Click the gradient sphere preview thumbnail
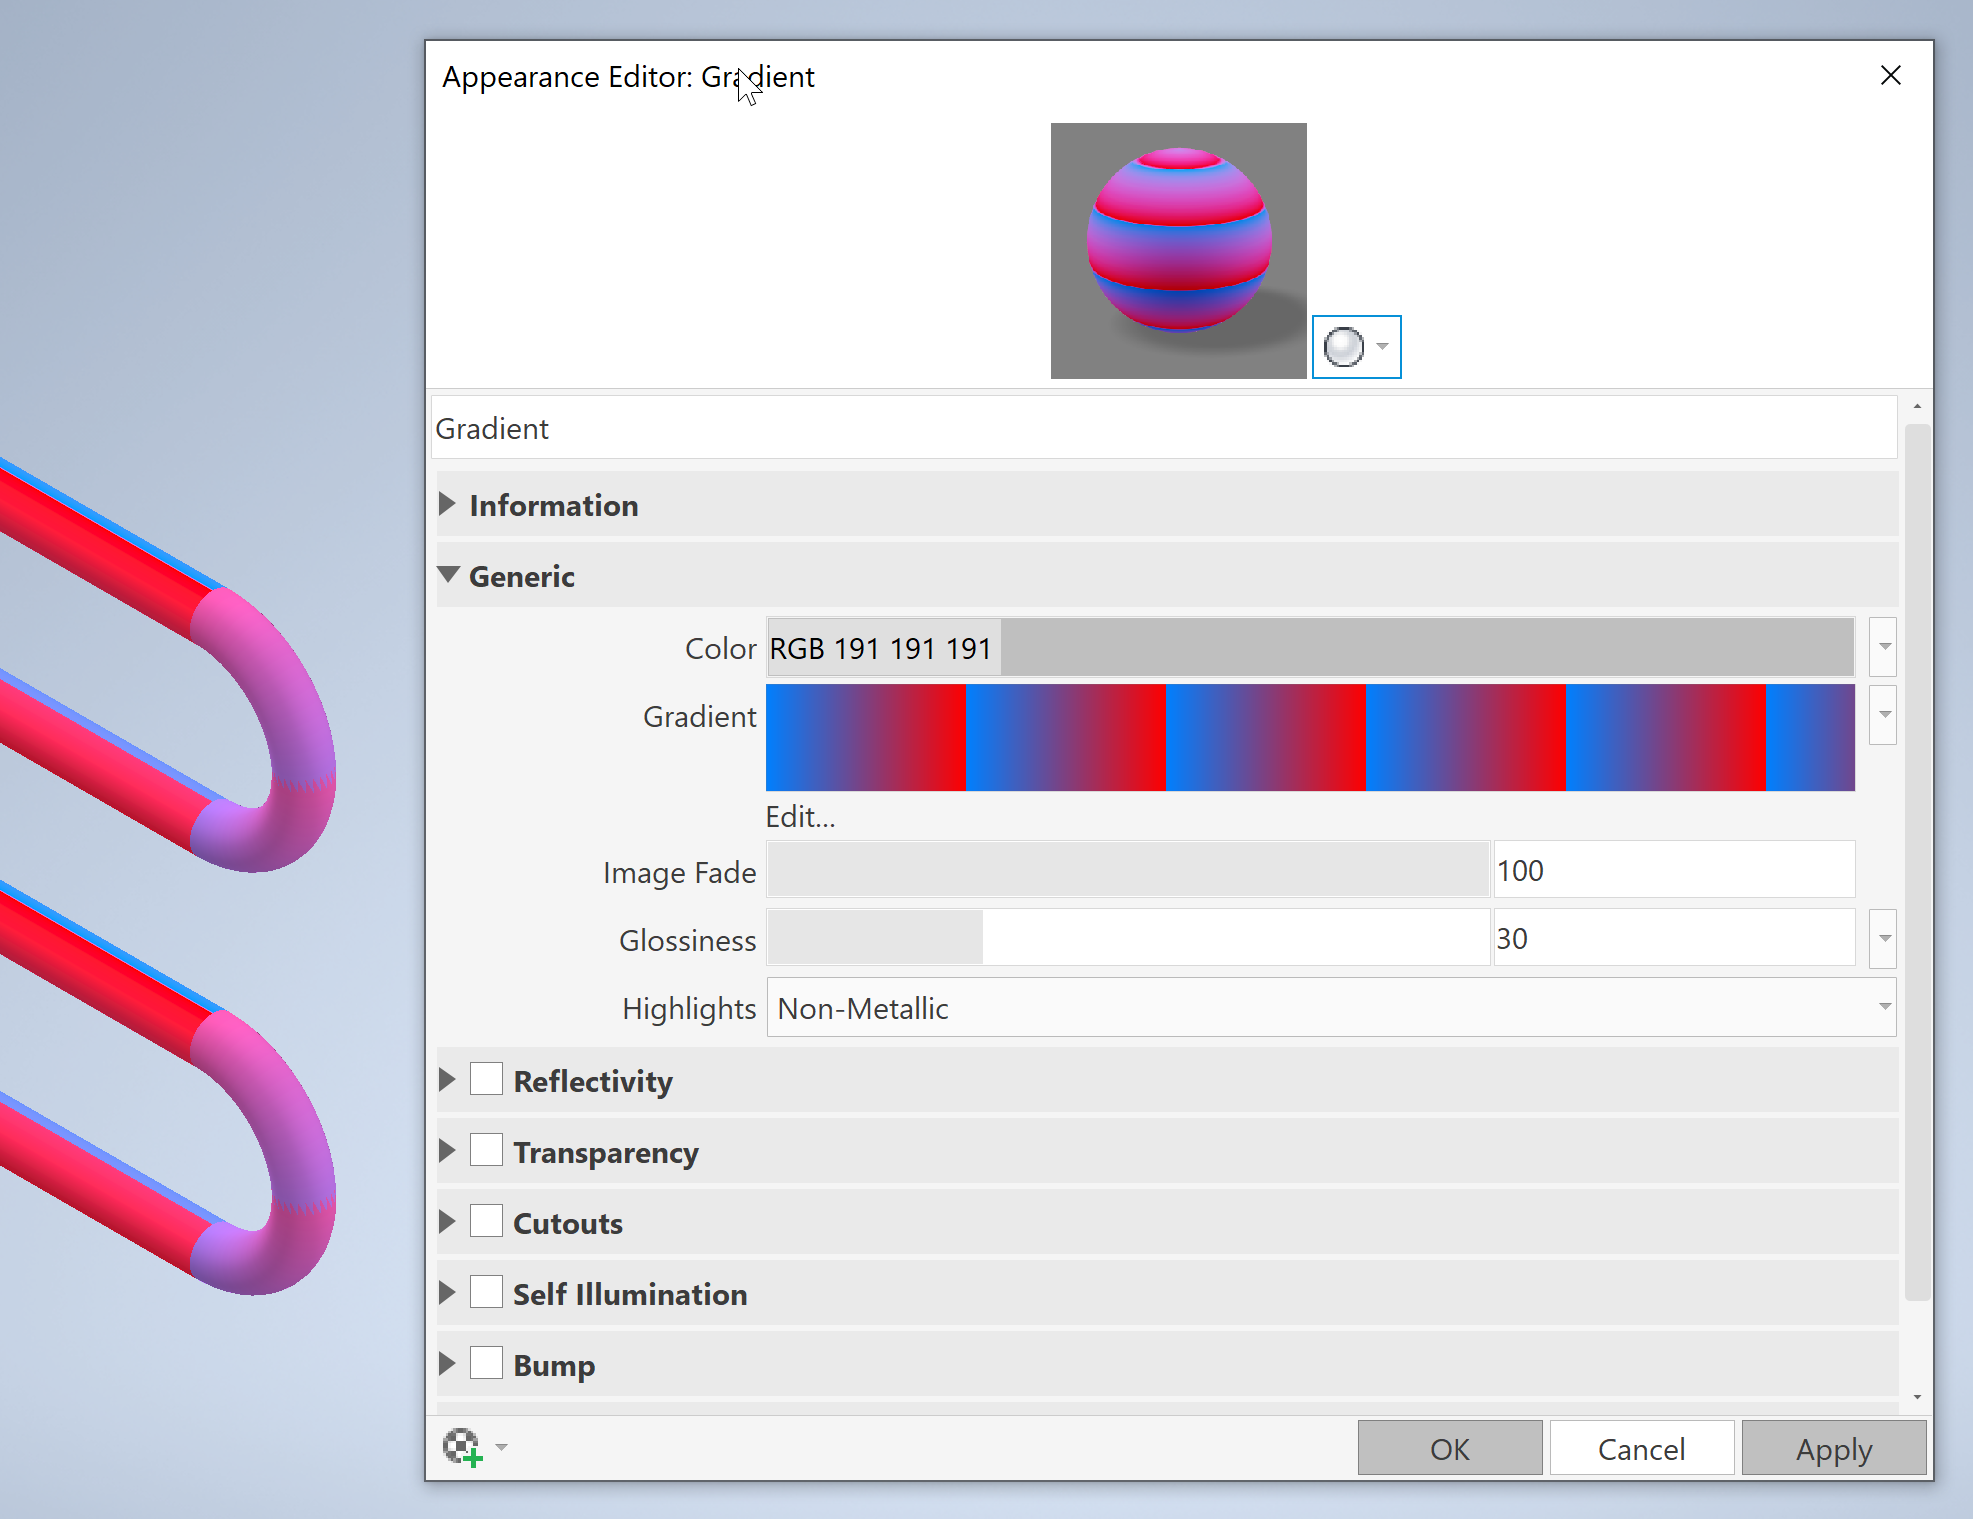This screenshot has height=1519, width=1973. tap(1178, 250)
